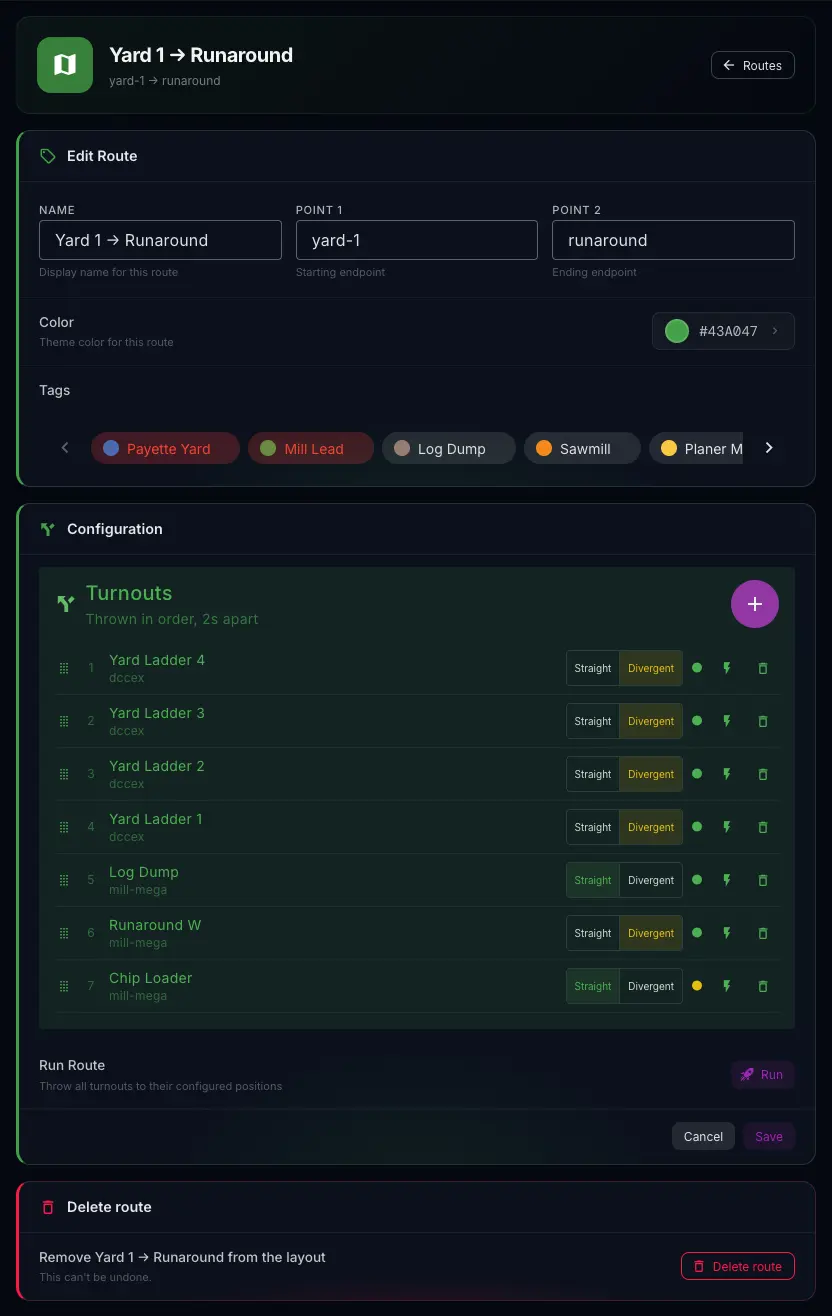Click the drag handle for Log Dump row
Screen dimensions: 832x1316
coord(64,880)
